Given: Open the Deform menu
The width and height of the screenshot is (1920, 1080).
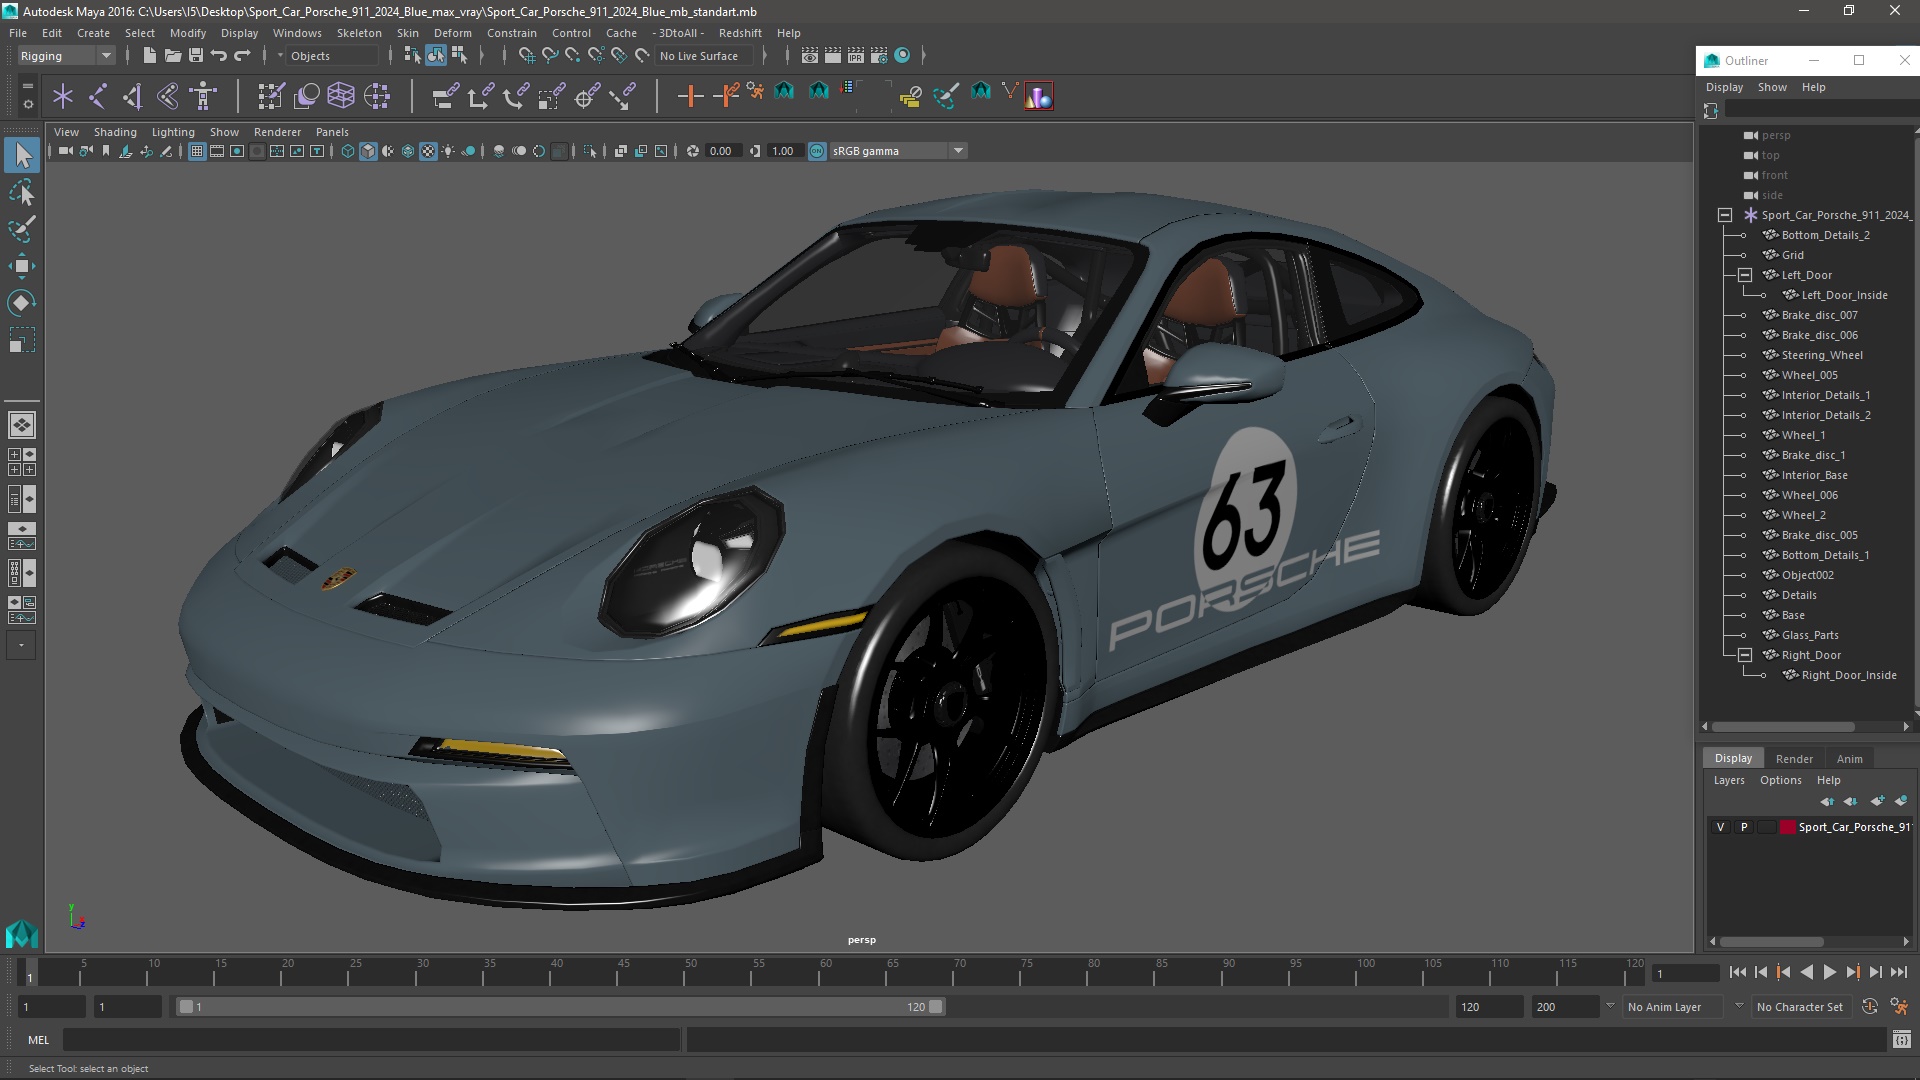Looking at the screenshot, I should (452, 33).
